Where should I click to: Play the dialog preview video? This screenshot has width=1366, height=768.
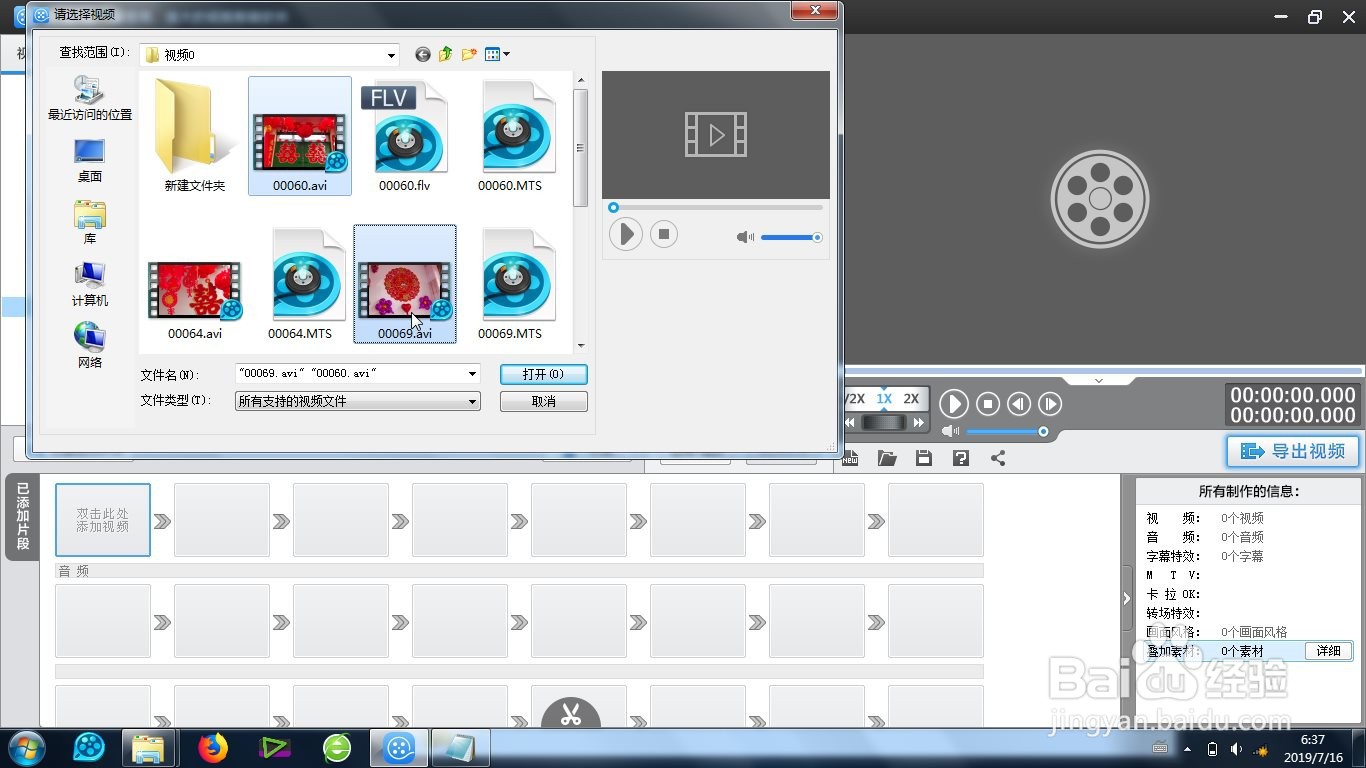click(x=626, y=235)
